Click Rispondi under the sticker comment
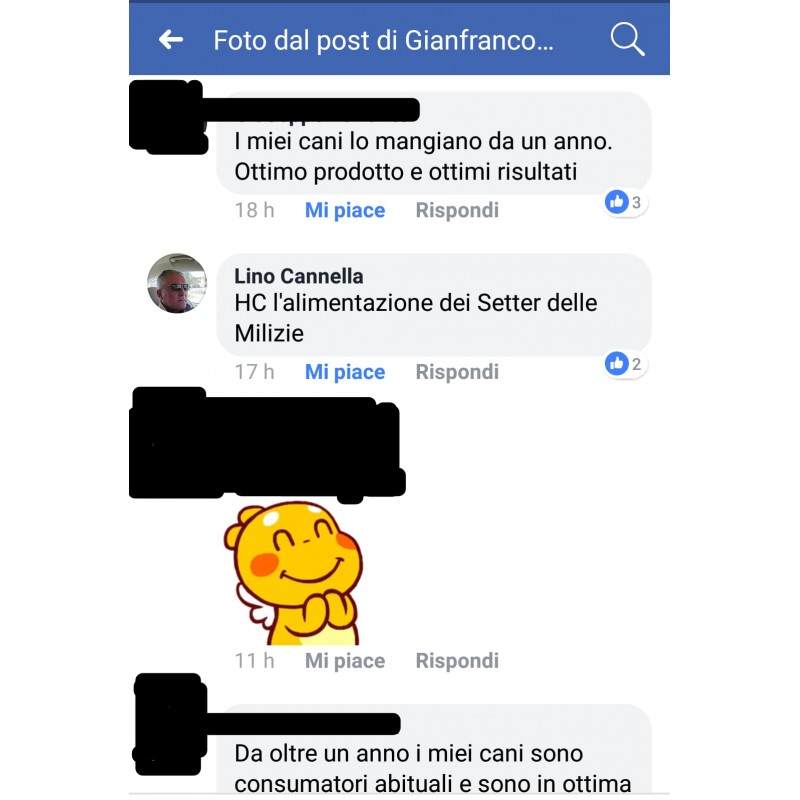800x800 pixels. pos(457,661)
